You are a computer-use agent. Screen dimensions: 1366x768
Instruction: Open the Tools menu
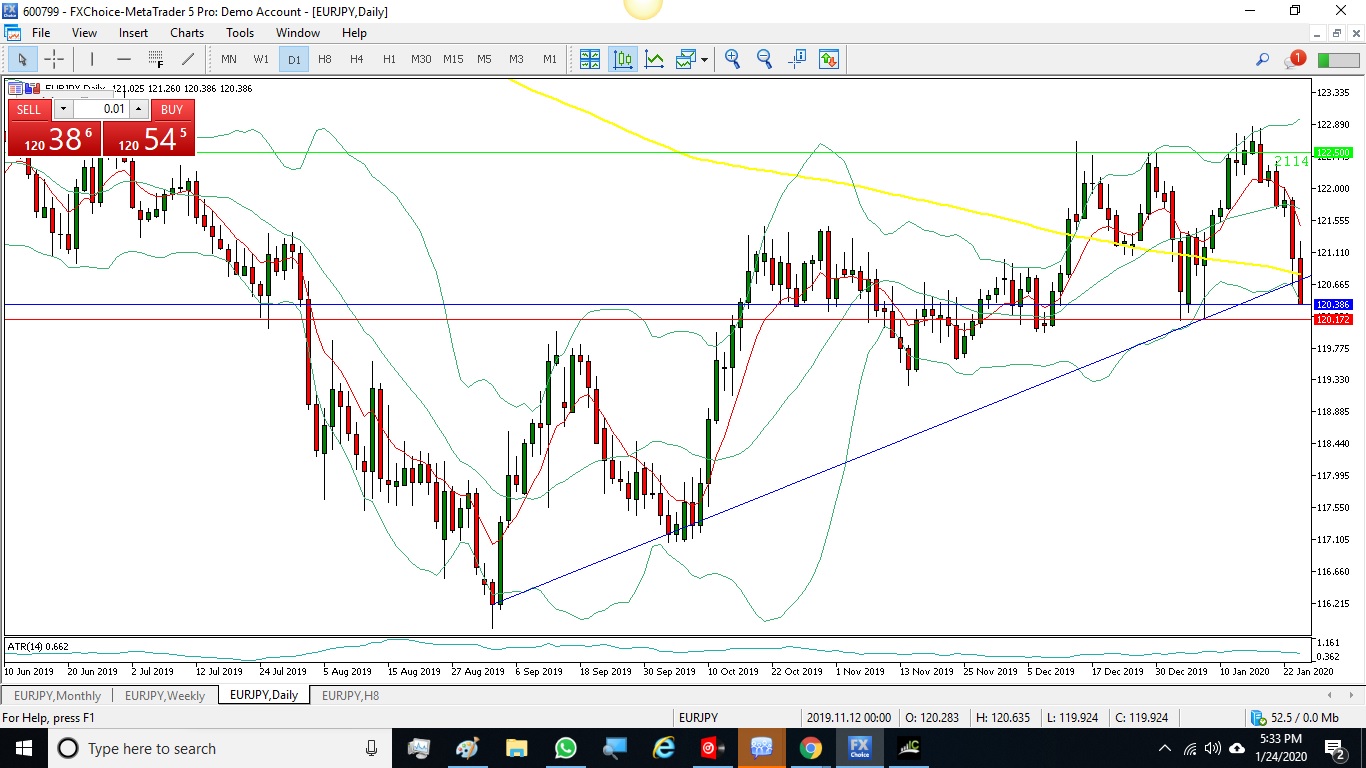point(240,33)
